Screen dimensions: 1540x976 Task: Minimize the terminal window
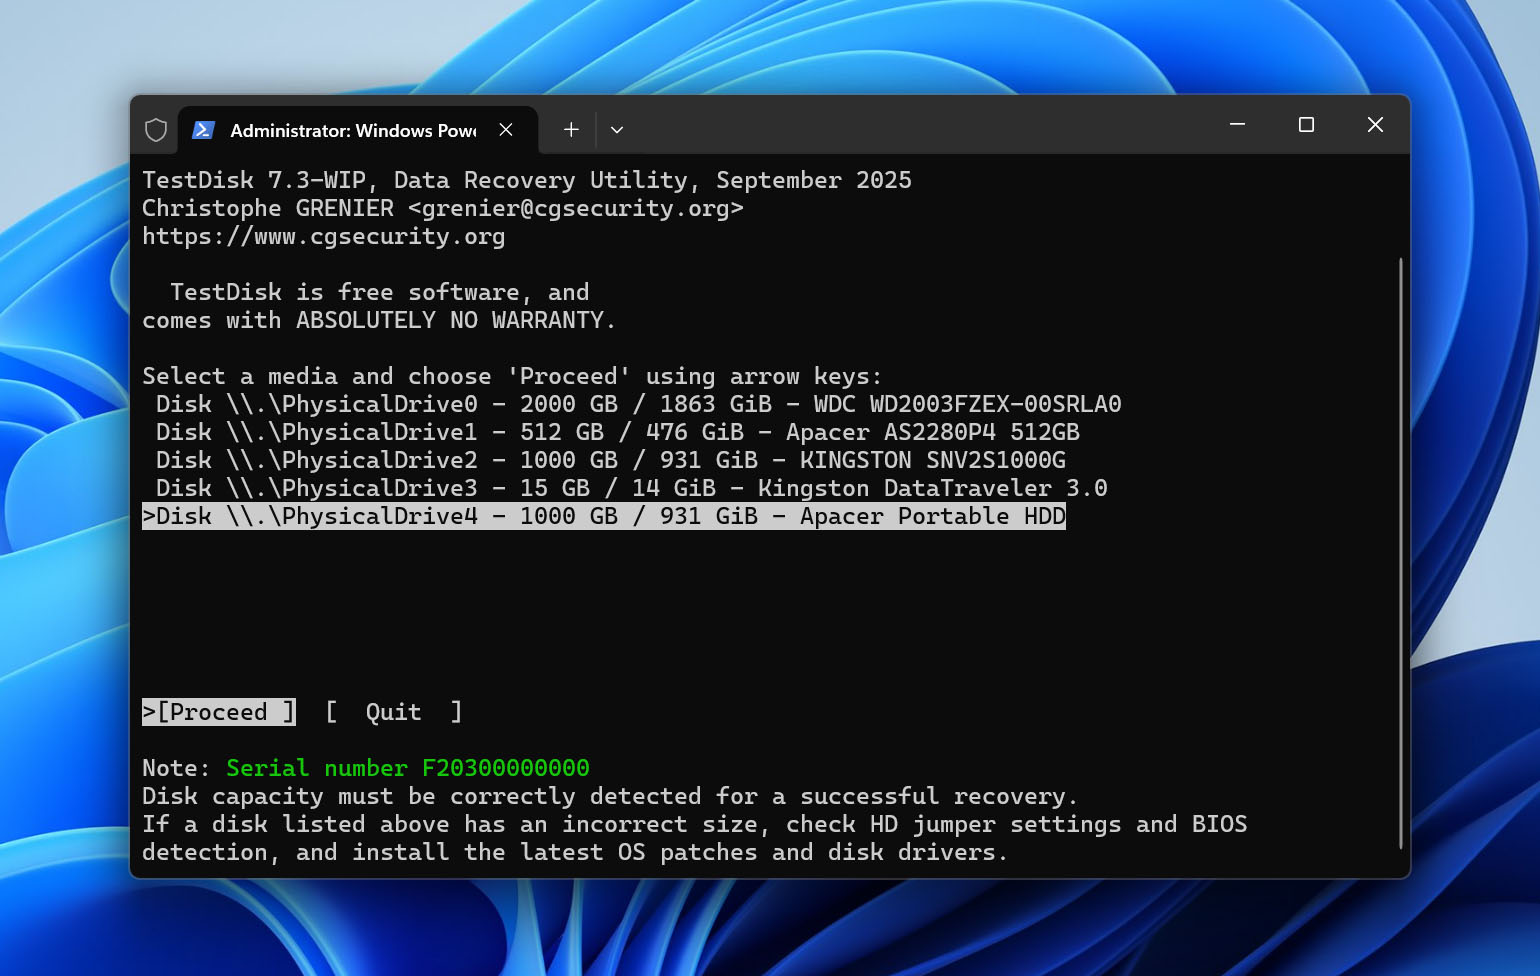click(1237, 124)
